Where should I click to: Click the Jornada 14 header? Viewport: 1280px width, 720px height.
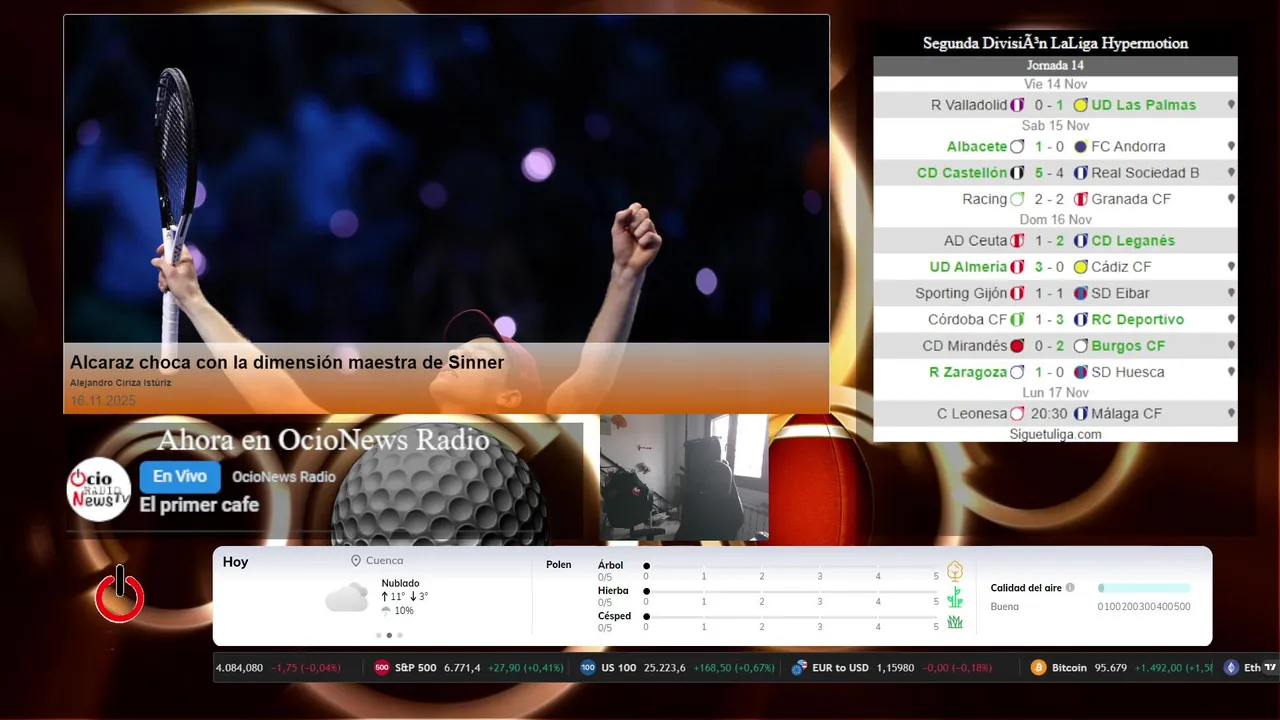(x=1055, y=65)
